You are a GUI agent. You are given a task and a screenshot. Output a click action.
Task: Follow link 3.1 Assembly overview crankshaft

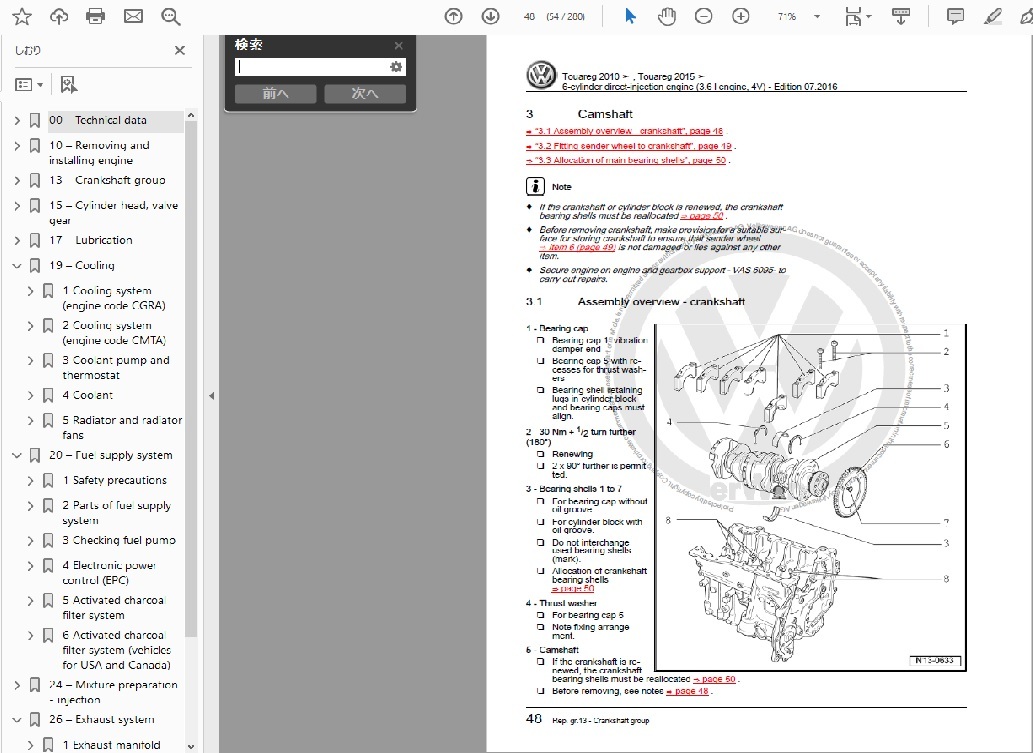(x=625, y=131)
